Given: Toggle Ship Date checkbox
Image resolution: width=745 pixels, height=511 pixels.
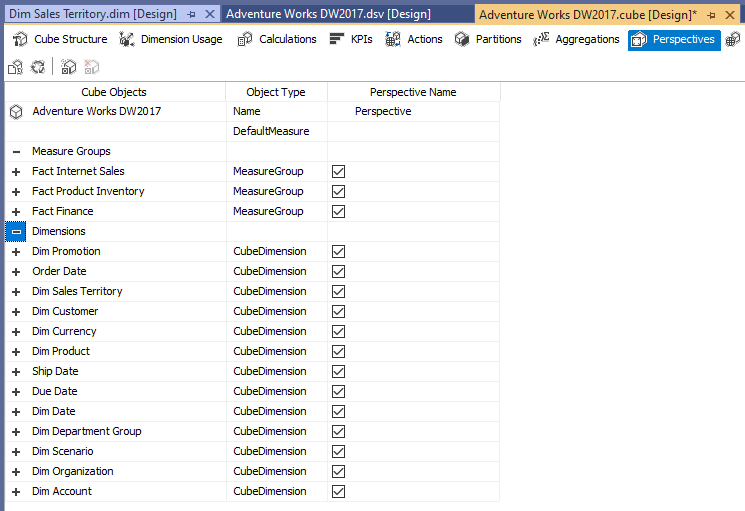Looking at the screenshot, I should 338,371.
